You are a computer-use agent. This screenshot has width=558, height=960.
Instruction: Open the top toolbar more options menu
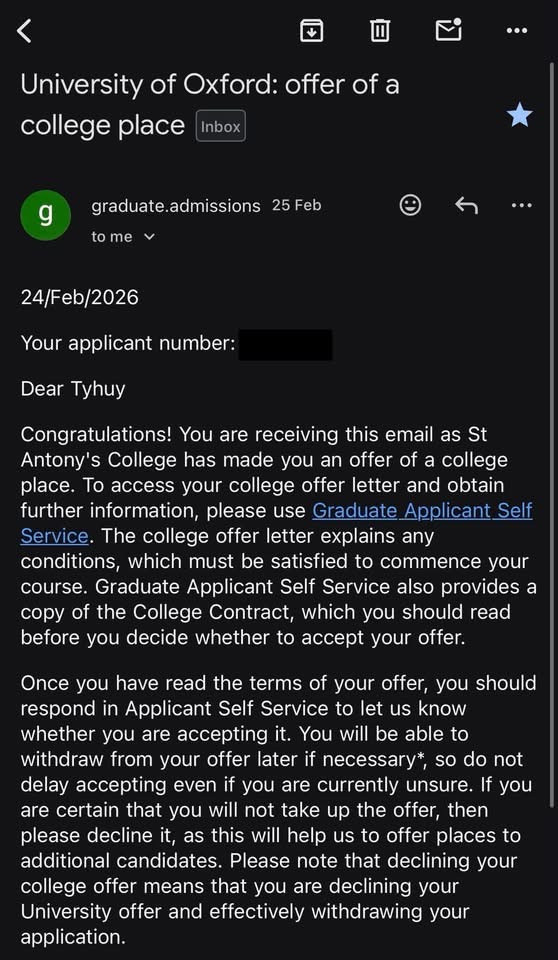coord(518,31)
